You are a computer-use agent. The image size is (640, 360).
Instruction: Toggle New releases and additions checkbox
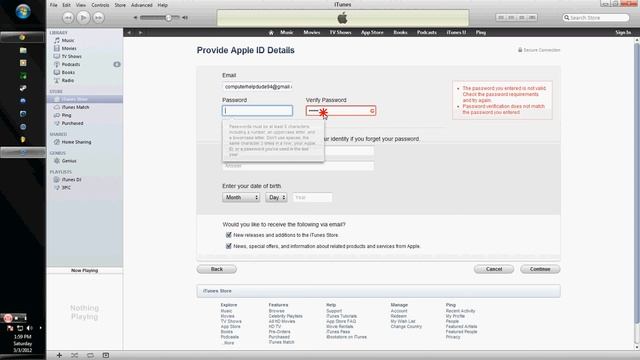coord(229,235)
